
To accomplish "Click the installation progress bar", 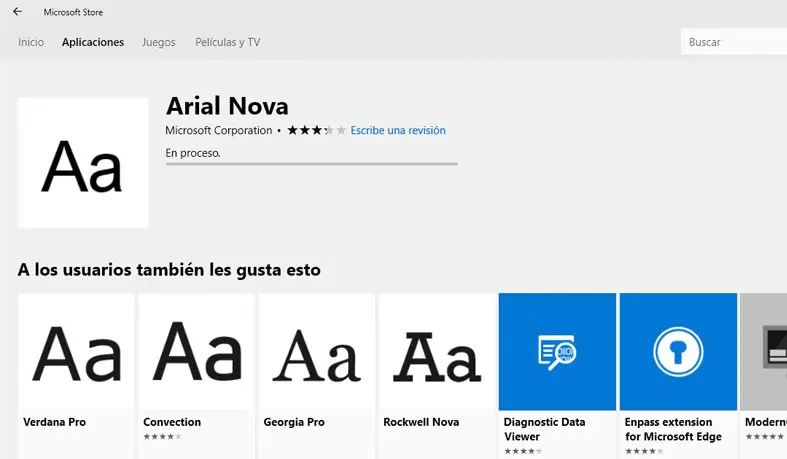I will [x=312, y=164].
